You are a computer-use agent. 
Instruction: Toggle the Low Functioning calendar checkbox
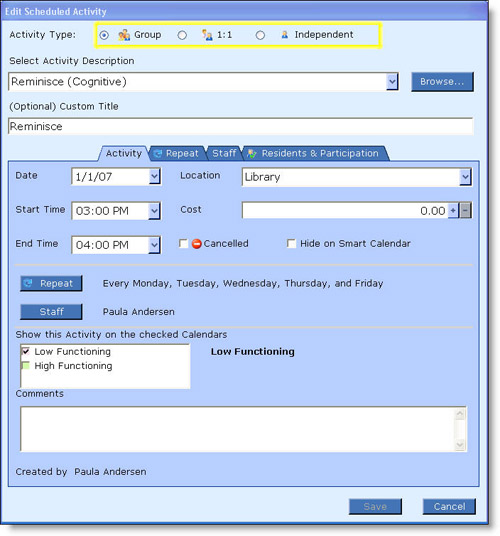tap(26, 351)
